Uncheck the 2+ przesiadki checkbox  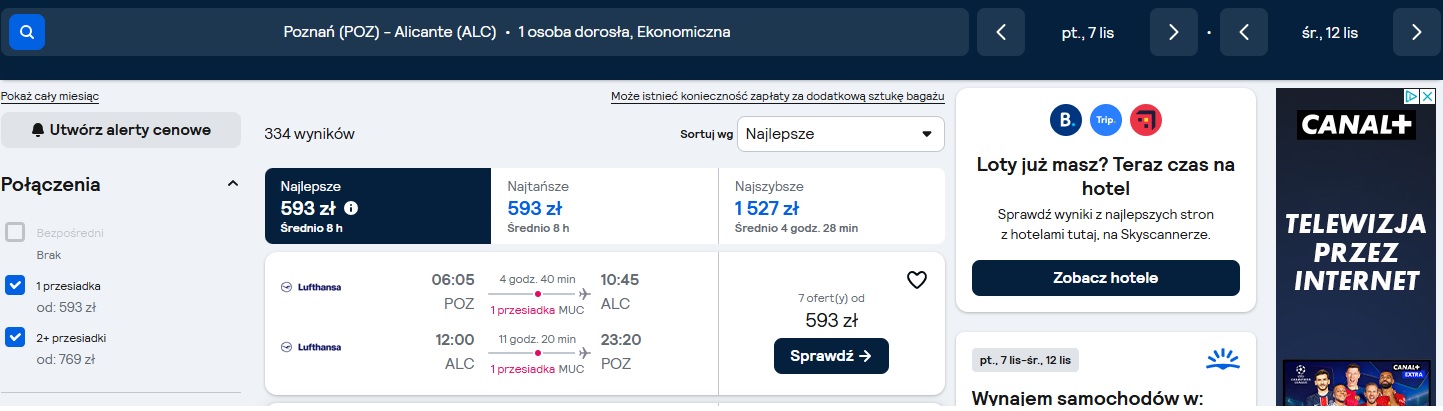(x=15, y=337)
